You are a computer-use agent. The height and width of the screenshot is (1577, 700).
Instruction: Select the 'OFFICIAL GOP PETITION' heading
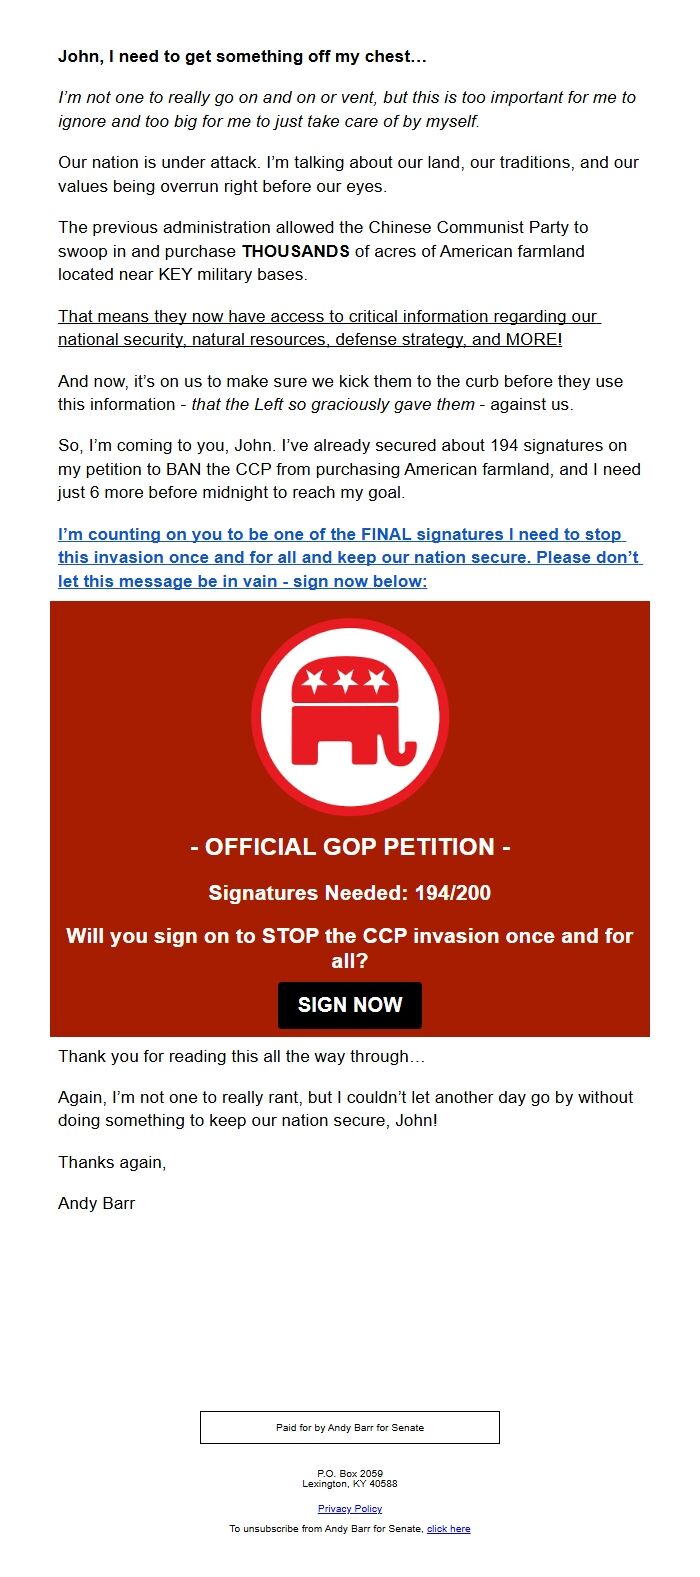[x=349, y=846]
